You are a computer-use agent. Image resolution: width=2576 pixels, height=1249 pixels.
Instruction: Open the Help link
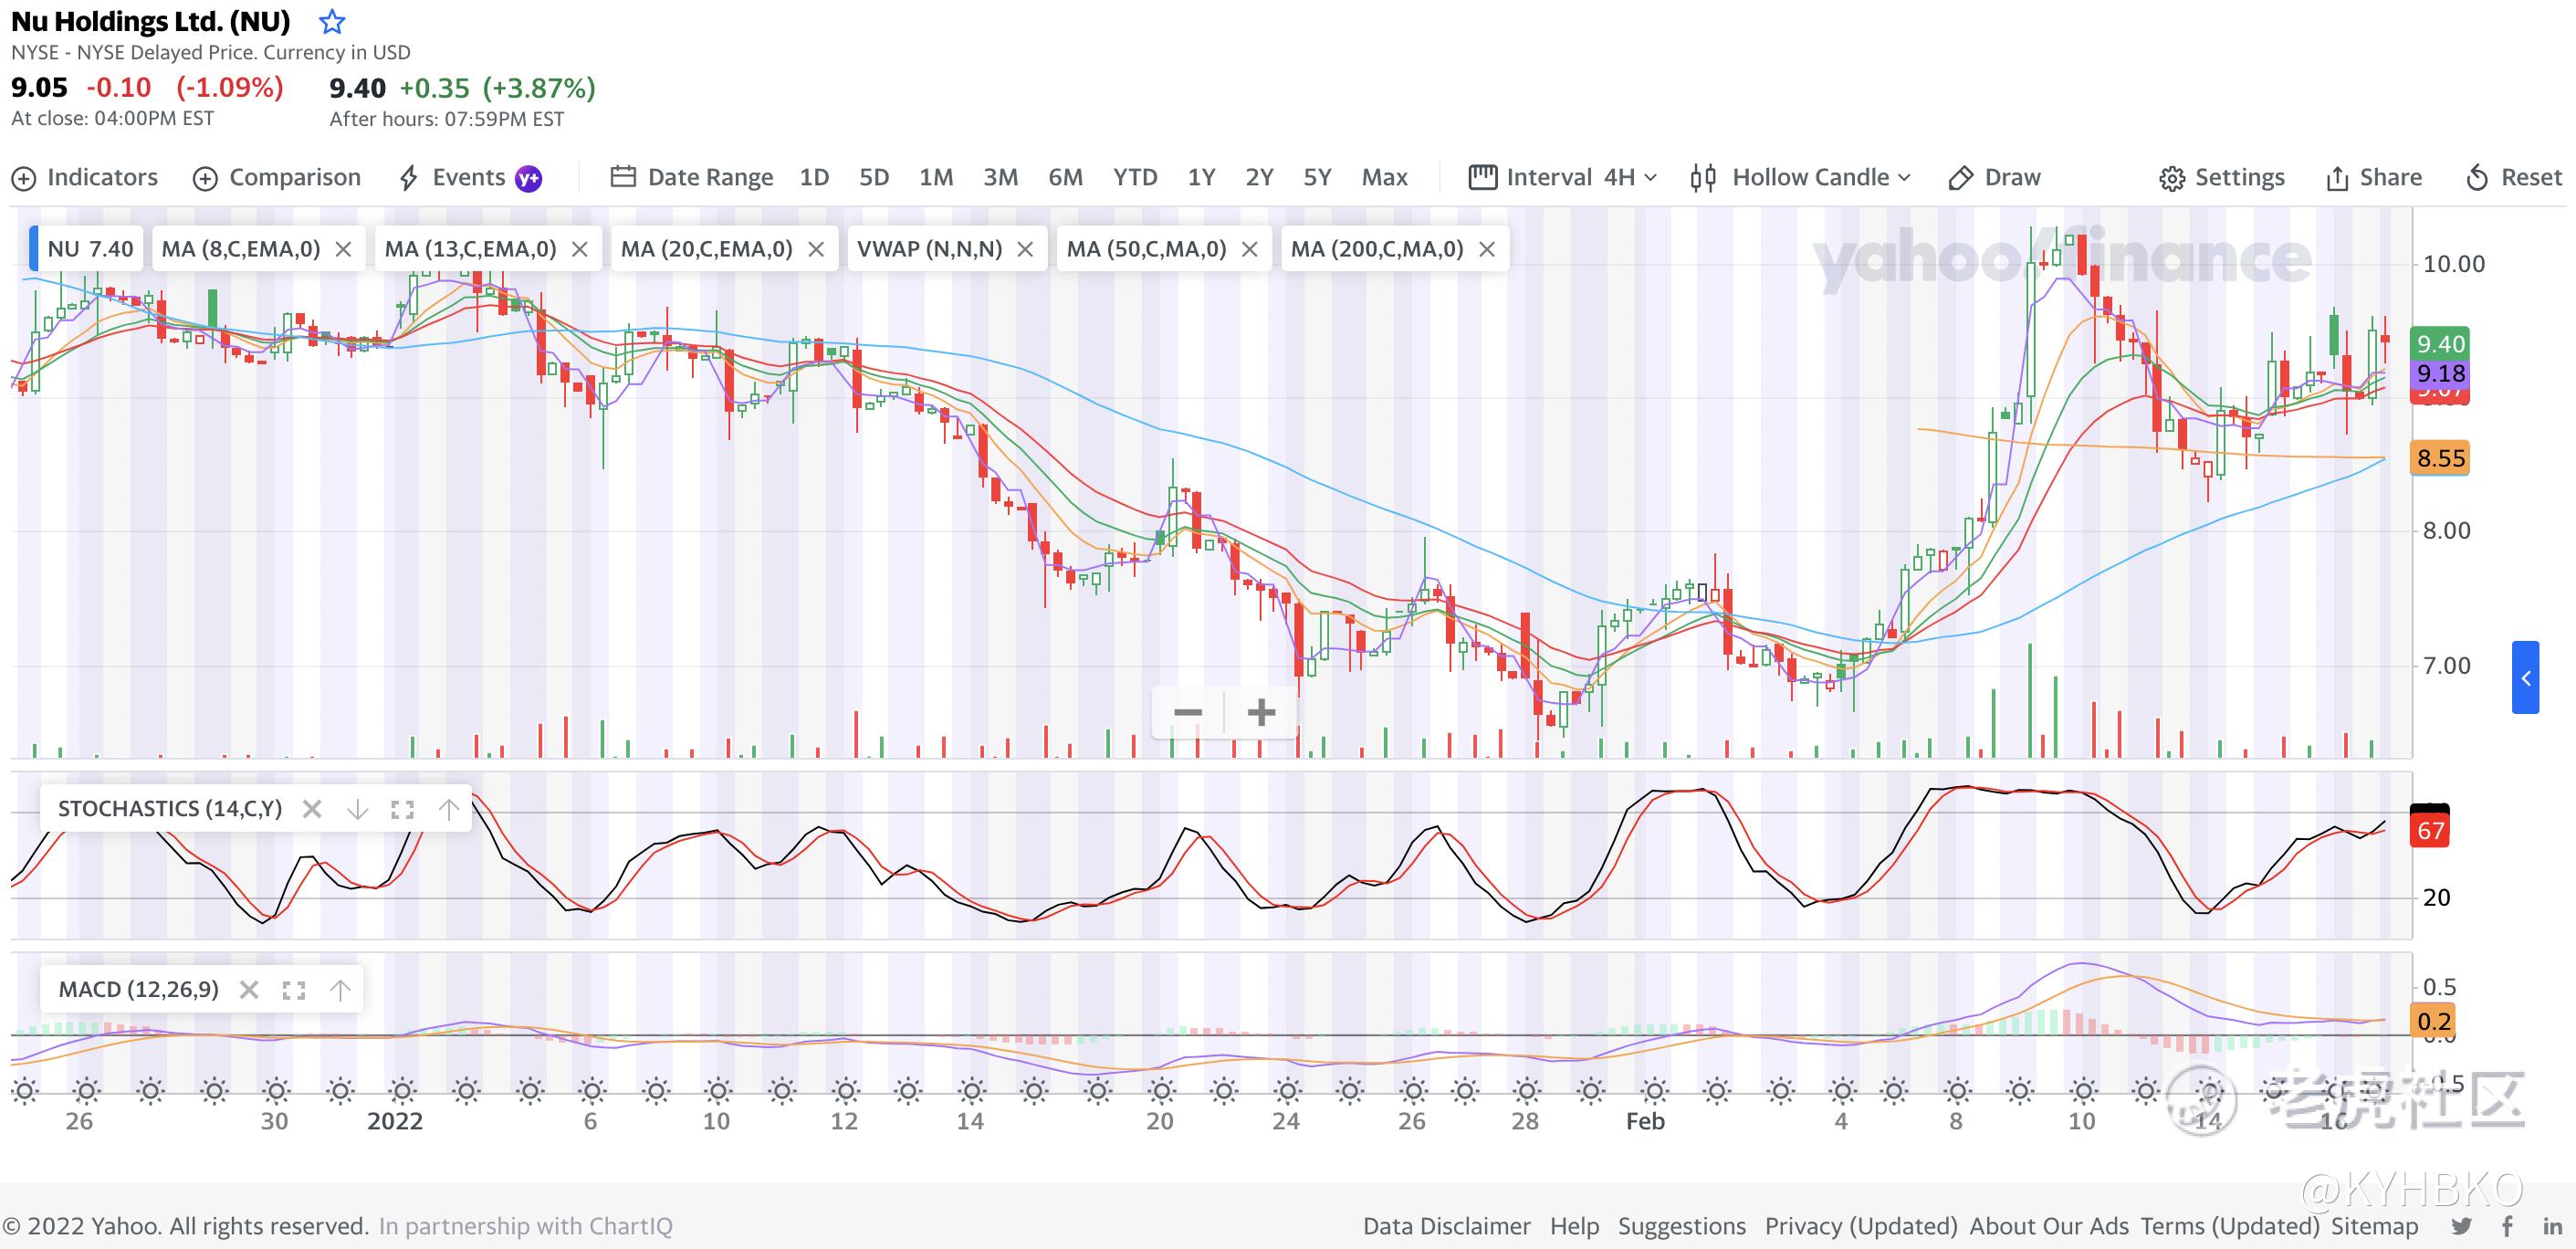1574,1226
